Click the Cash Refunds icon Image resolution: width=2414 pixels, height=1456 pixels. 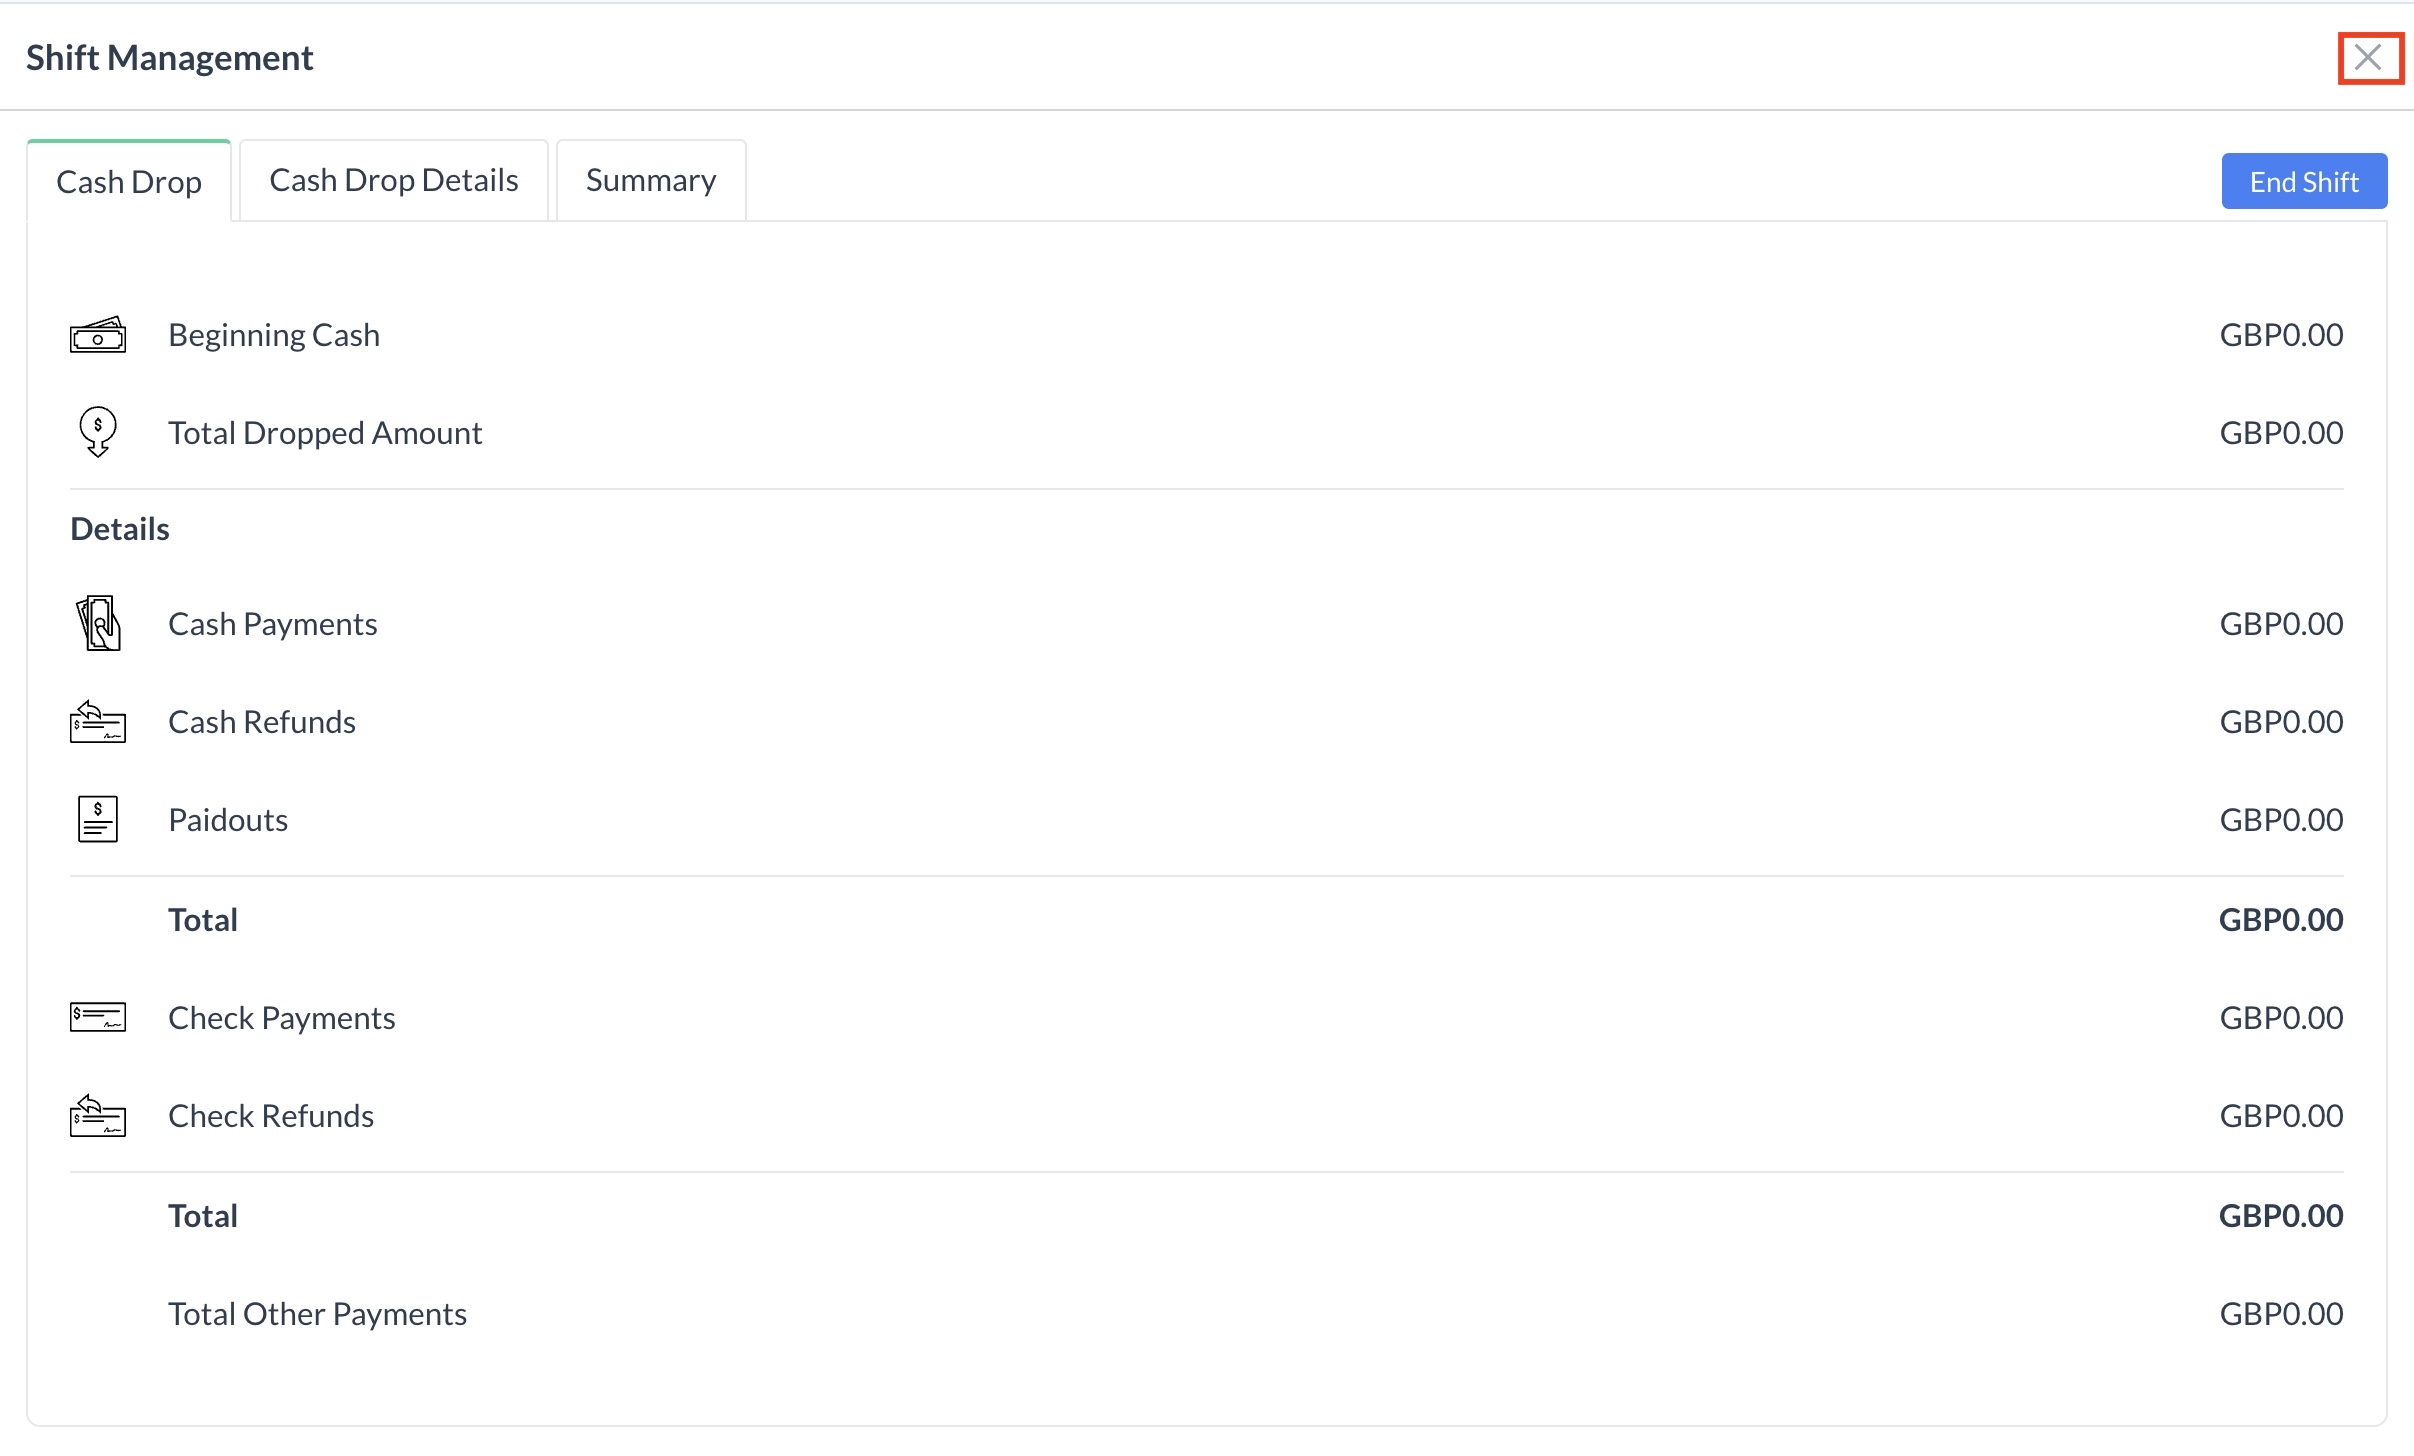pyautogui.click(x=97, y=721)
